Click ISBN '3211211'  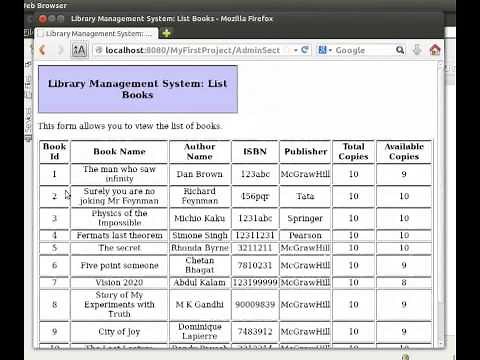(255, 248)
